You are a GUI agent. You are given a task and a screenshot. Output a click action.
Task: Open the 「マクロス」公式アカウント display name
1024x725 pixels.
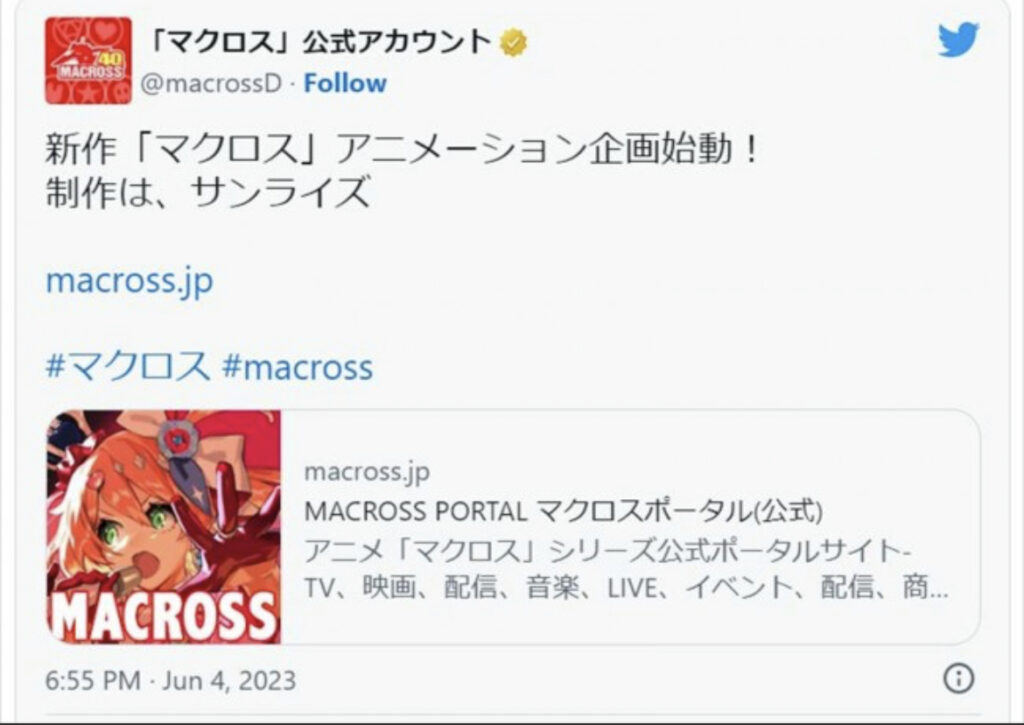317,42
